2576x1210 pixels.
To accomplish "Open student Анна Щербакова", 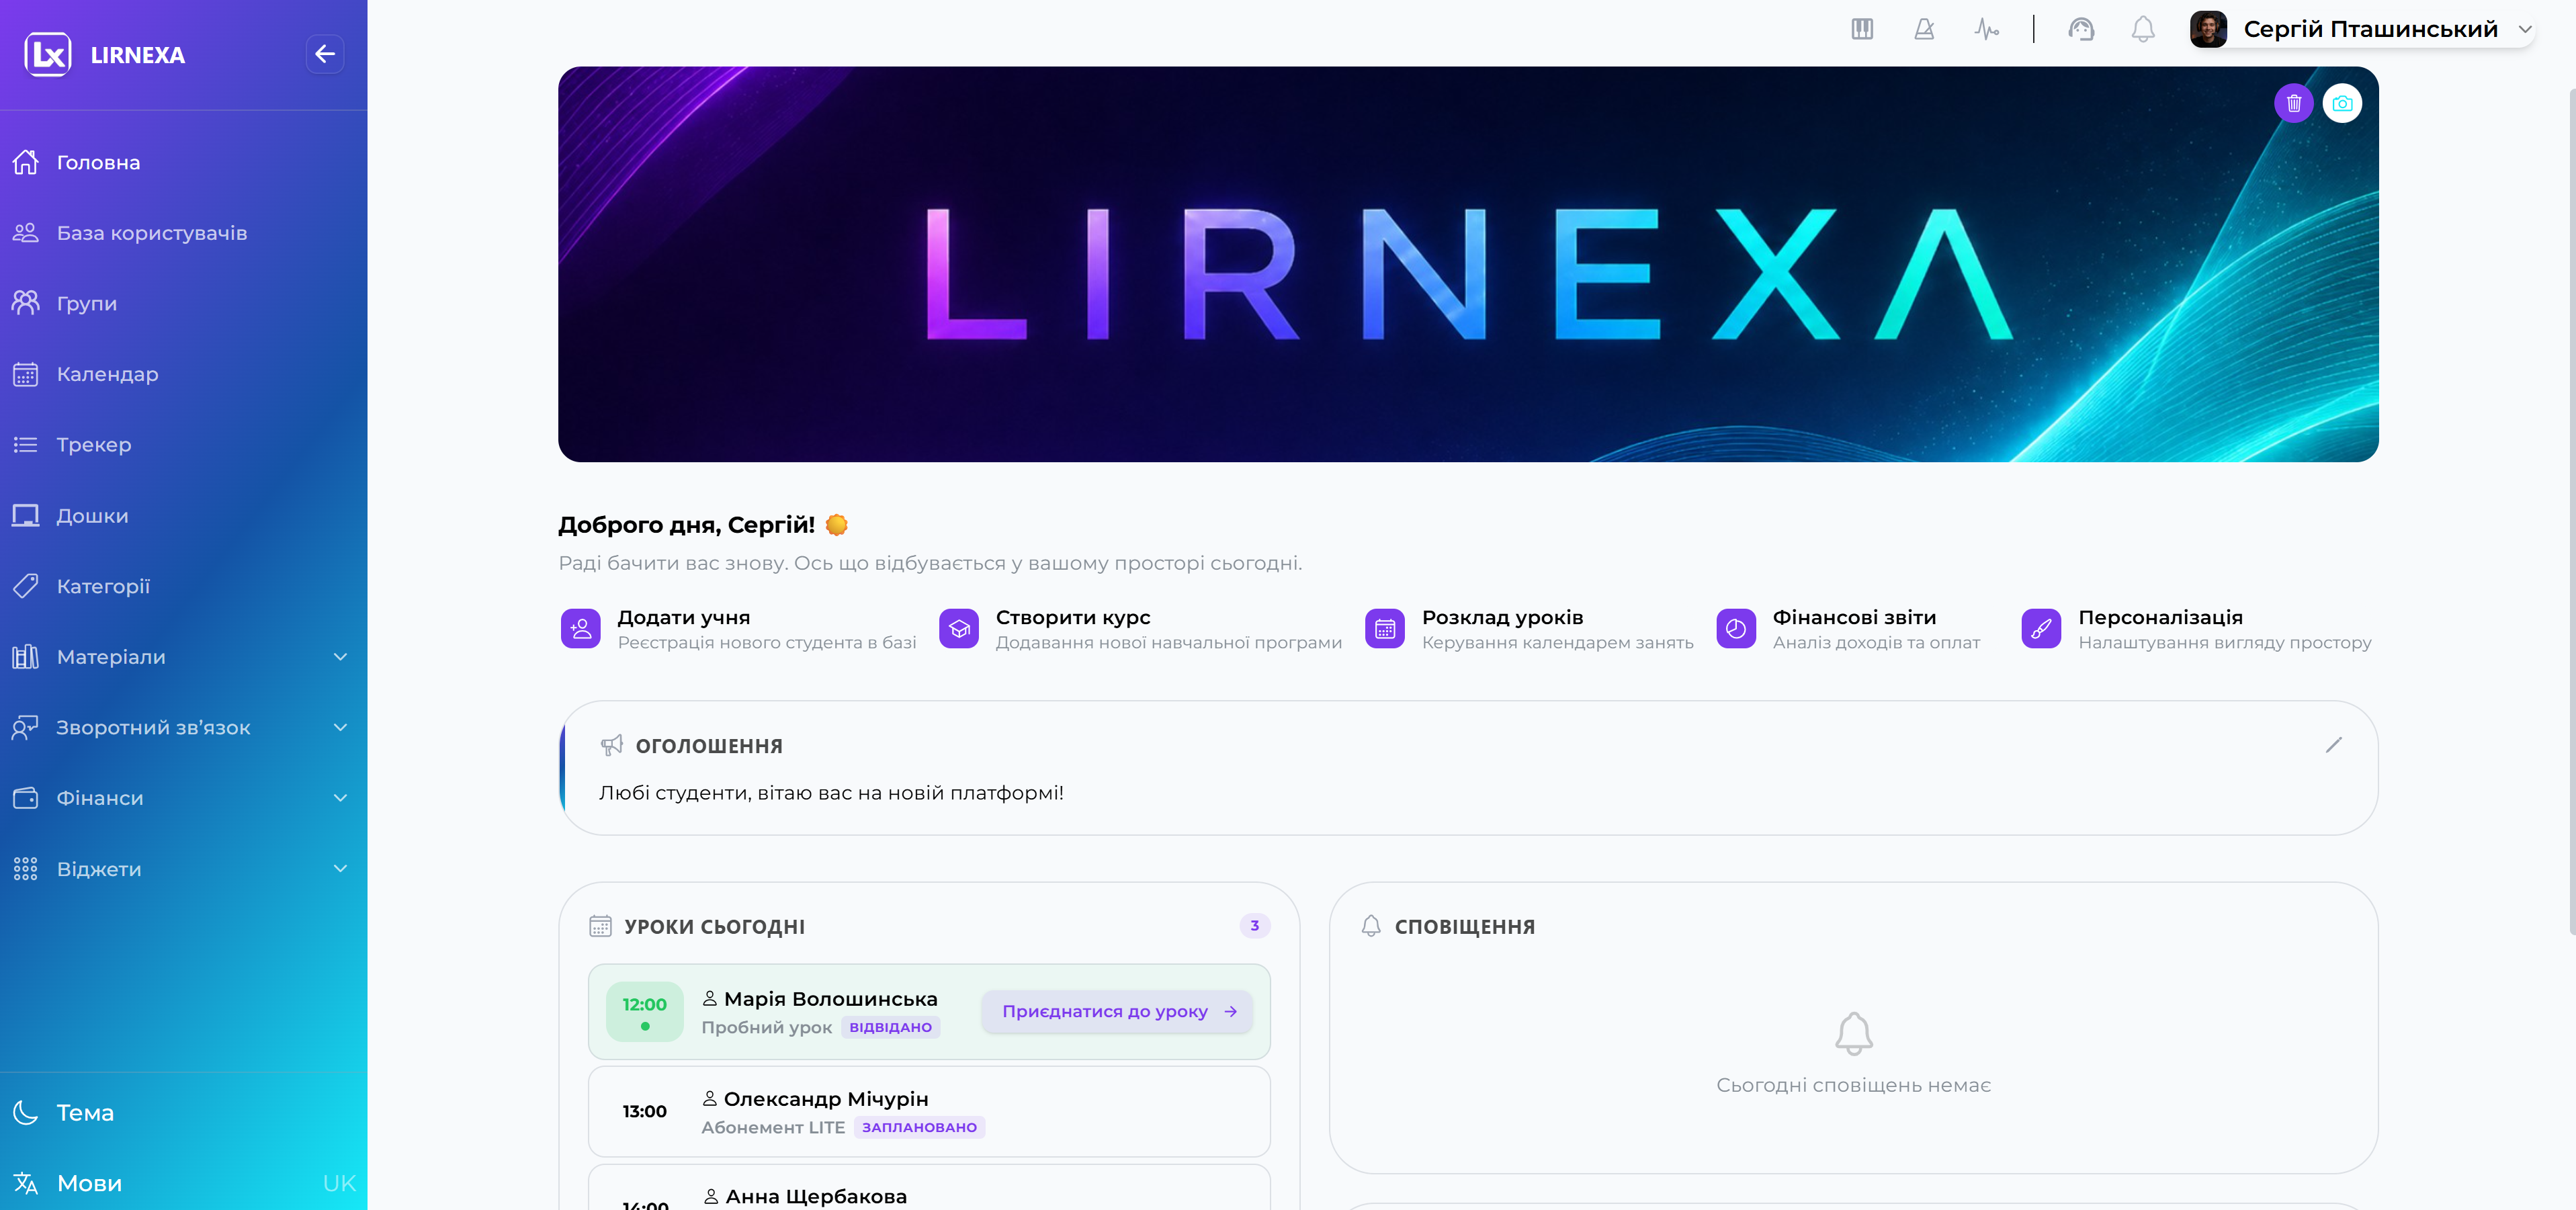I will [816, 1196].
